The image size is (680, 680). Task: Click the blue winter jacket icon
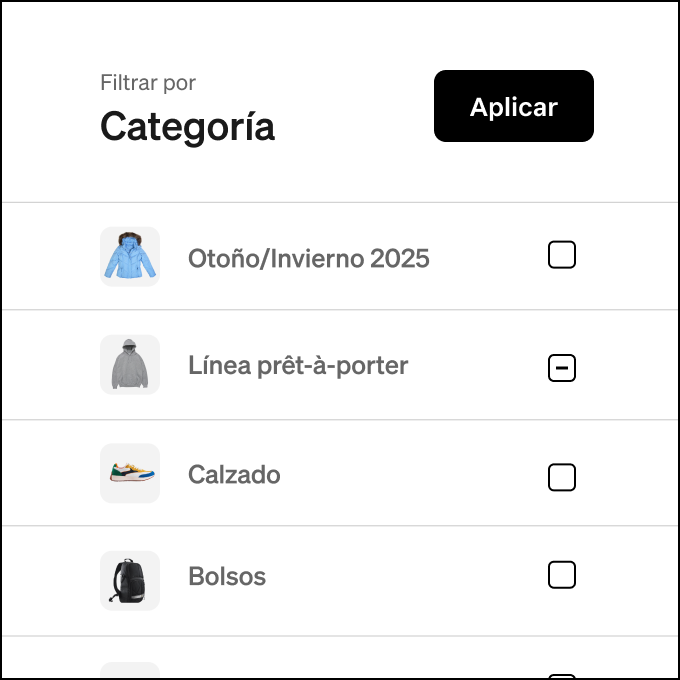point(130,256)
